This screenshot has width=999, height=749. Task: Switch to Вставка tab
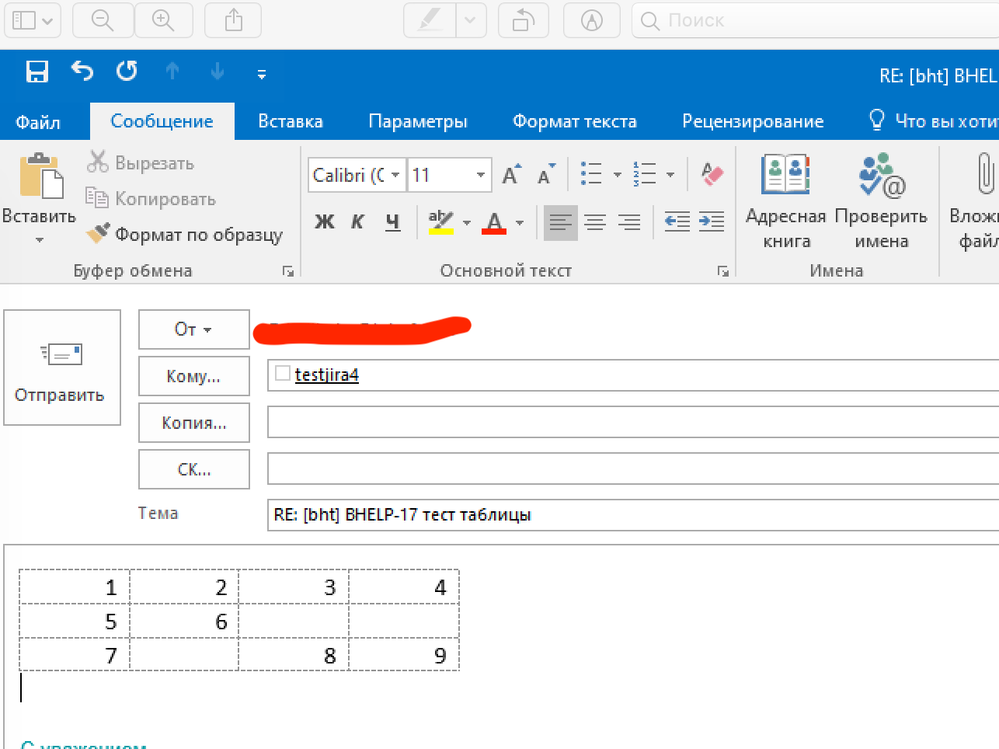(x=291, y=121)
